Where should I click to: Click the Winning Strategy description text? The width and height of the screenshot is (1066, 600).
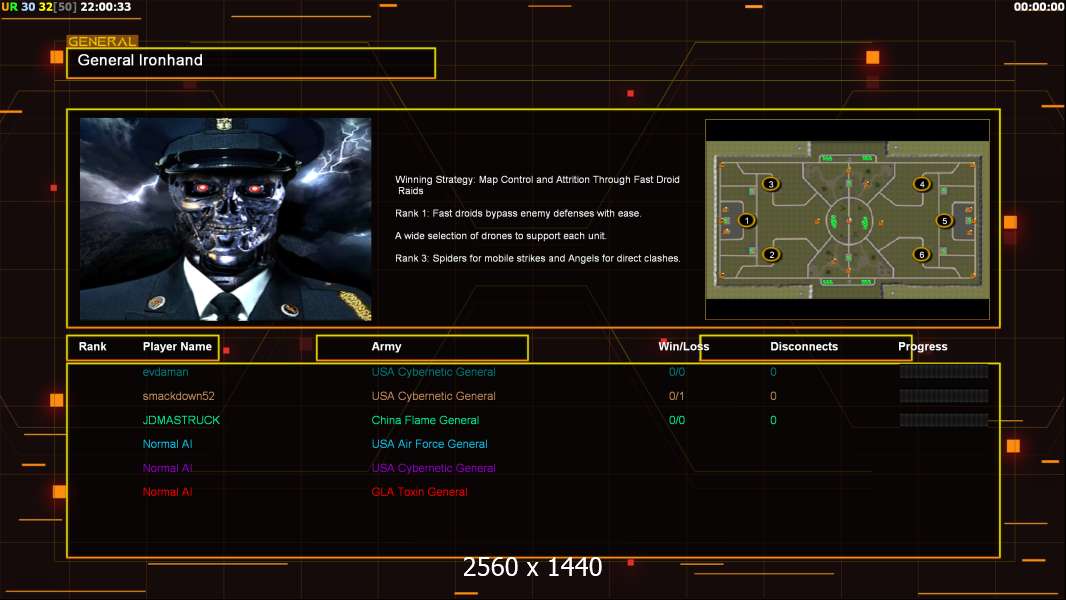537,185
